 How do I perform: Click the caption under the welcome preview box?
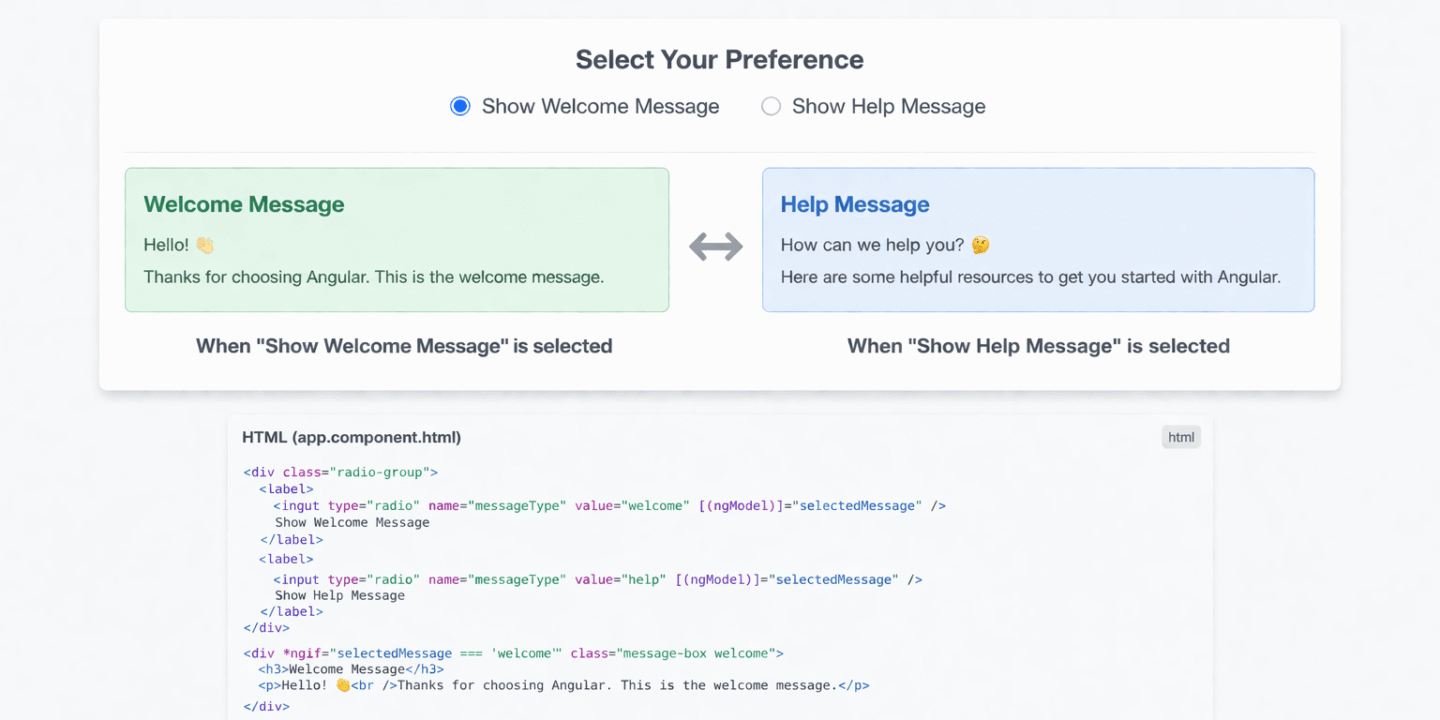point(404,345)
